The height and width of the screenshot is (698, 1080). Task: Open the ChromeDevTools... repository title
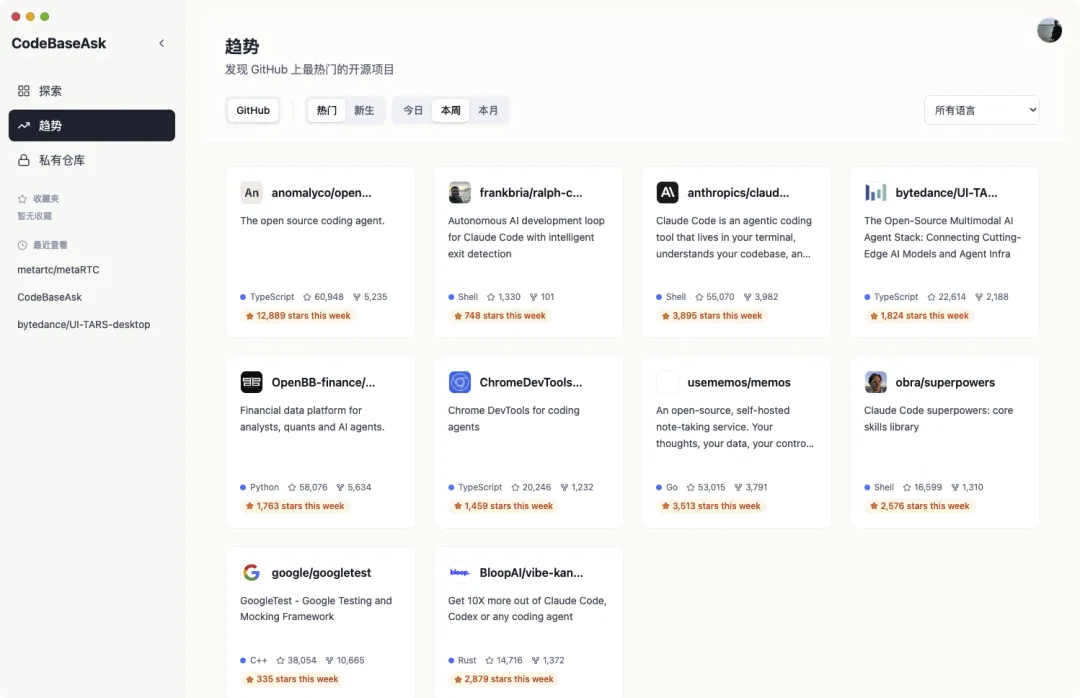tap(530, 382)
